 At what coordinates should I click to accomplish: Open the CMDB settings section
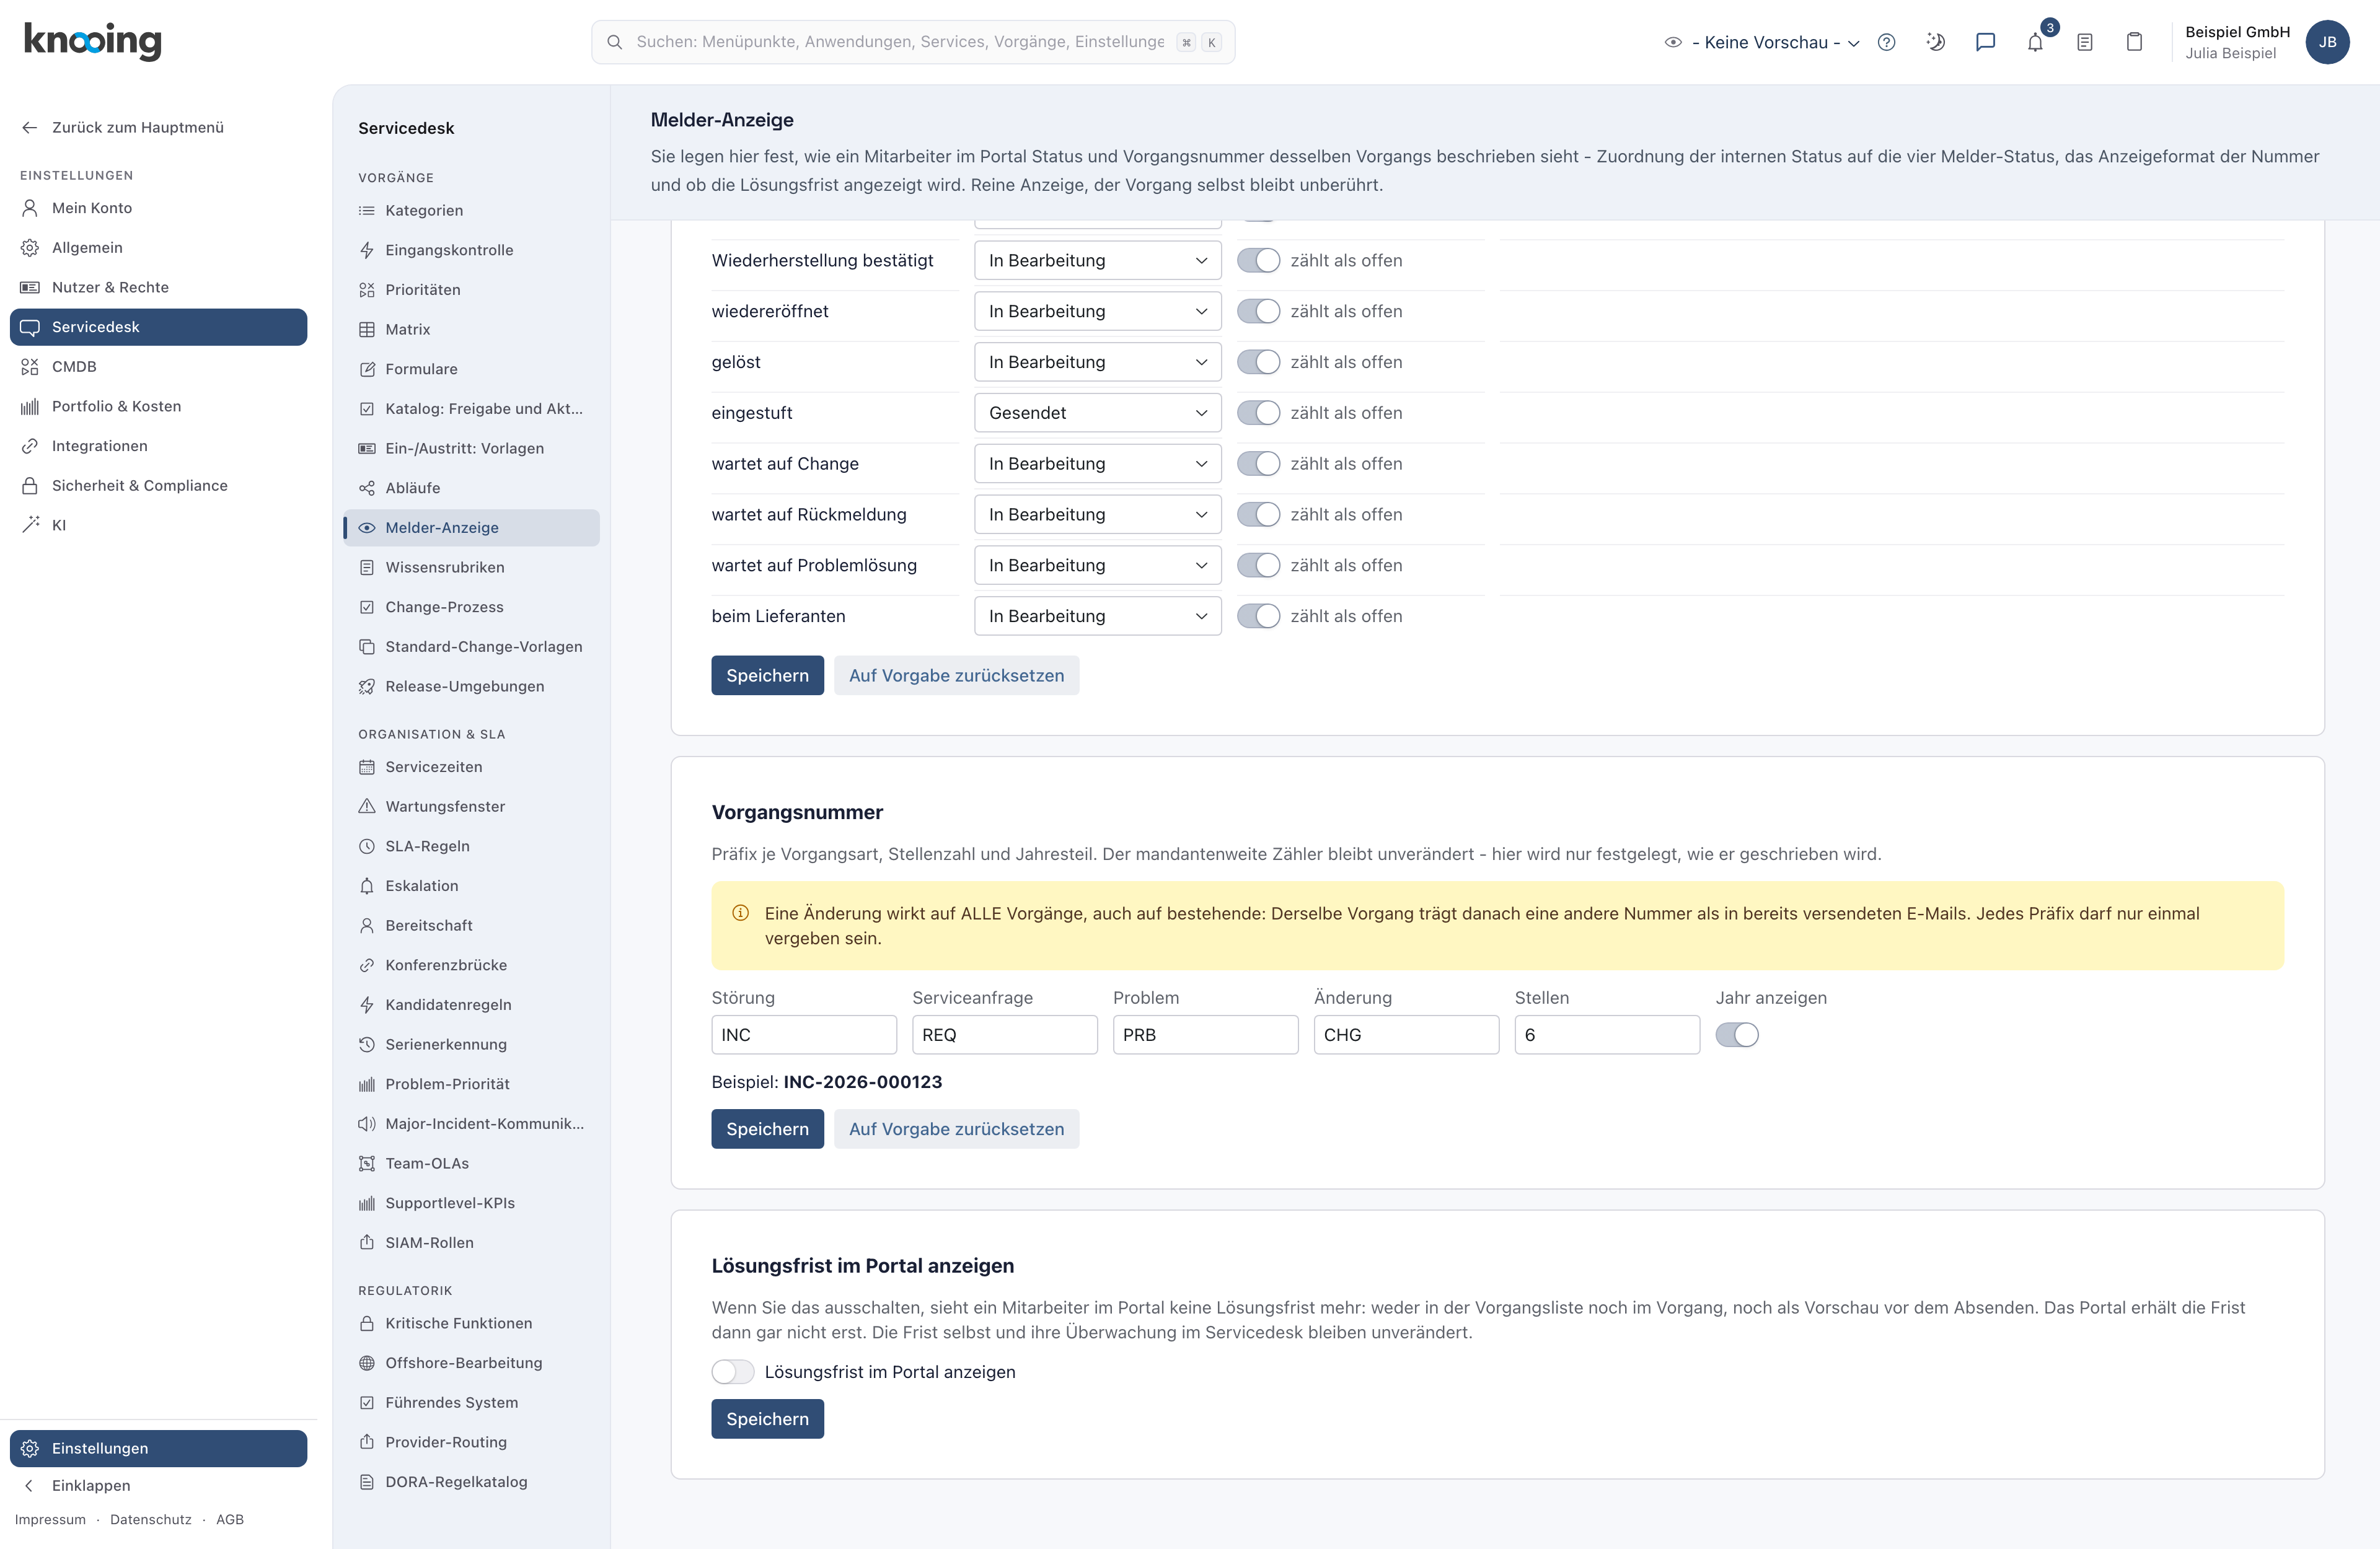[158, 367]
